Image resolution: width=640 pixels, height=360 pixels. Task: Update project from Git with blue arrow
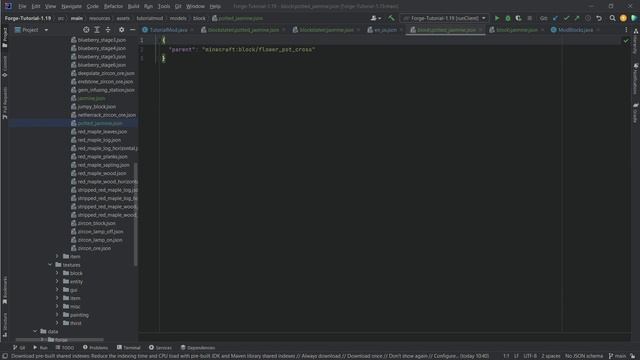(x=555, y=18)
